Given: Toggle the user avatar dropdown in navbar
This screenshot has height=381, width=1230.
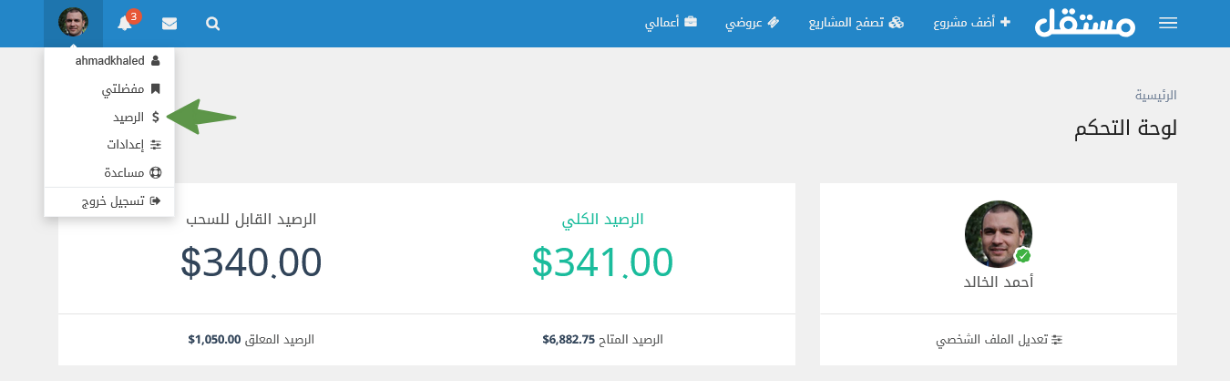Looking at the screenshot, I should 73,22.
